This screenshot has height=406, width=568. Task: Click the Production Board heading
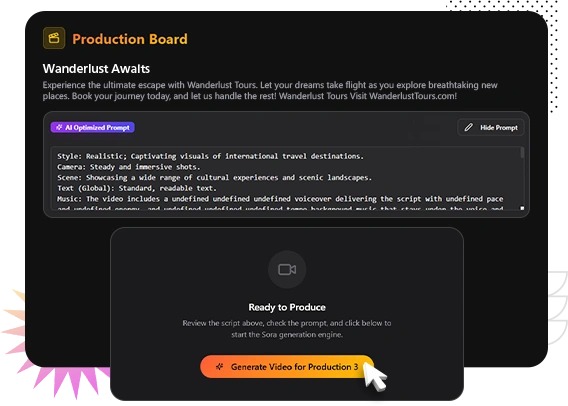(130, 39)
